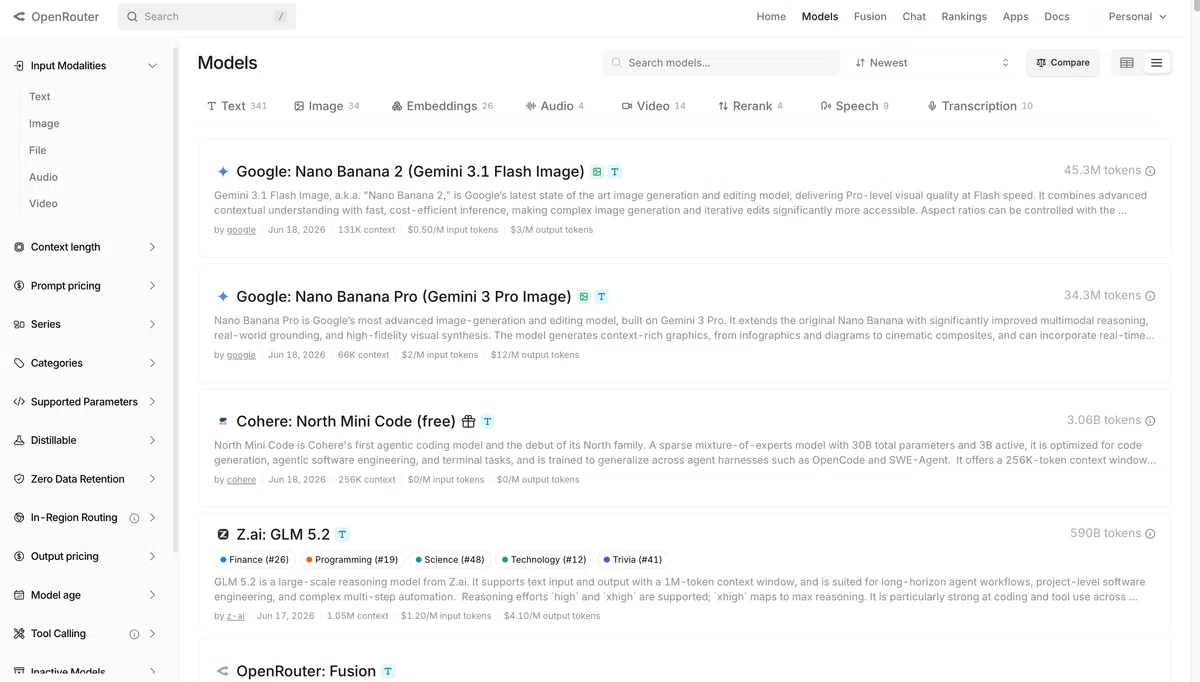Click the info icon beside 45.3M tokens
The width and height of the screenshot is (1200, 682).
coord(1150,171)
